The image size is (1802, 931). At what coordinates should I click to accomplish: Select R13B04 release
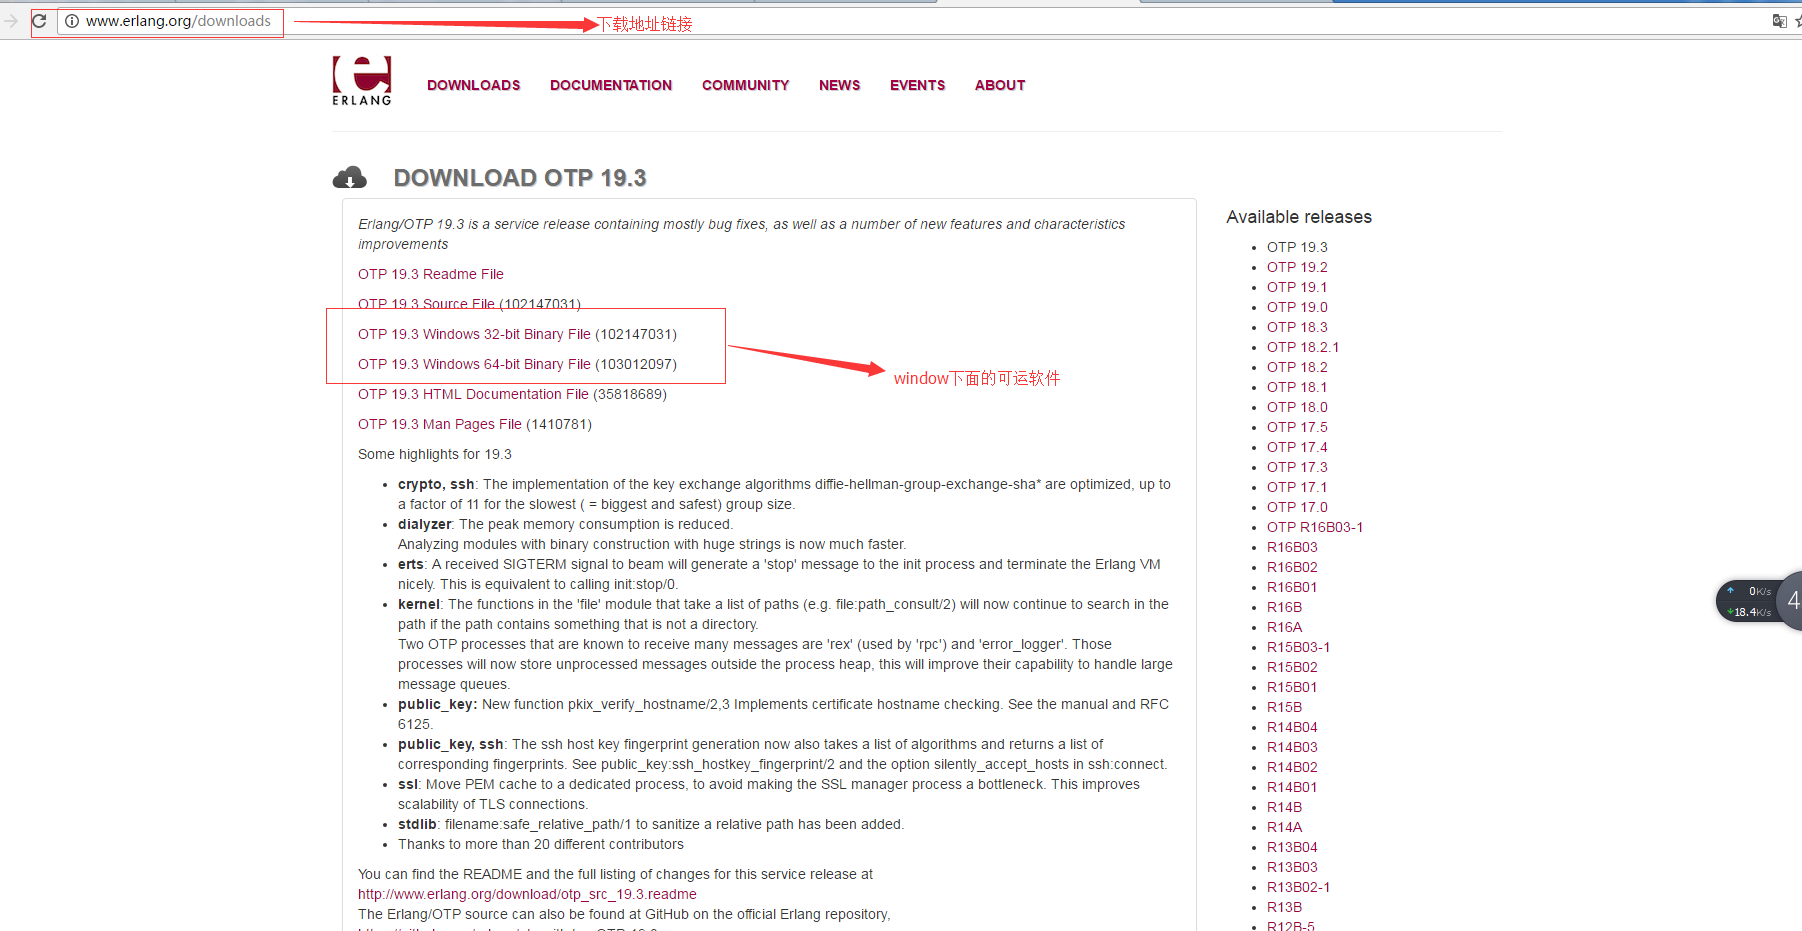point(1292,847)
